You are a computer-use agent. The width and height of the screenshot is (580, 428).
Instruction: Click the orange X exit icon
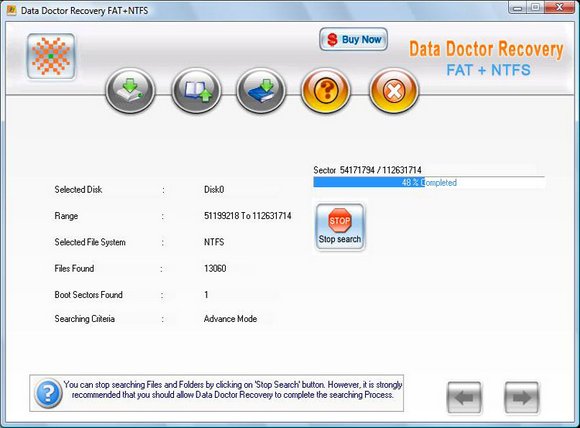[394, 90]
